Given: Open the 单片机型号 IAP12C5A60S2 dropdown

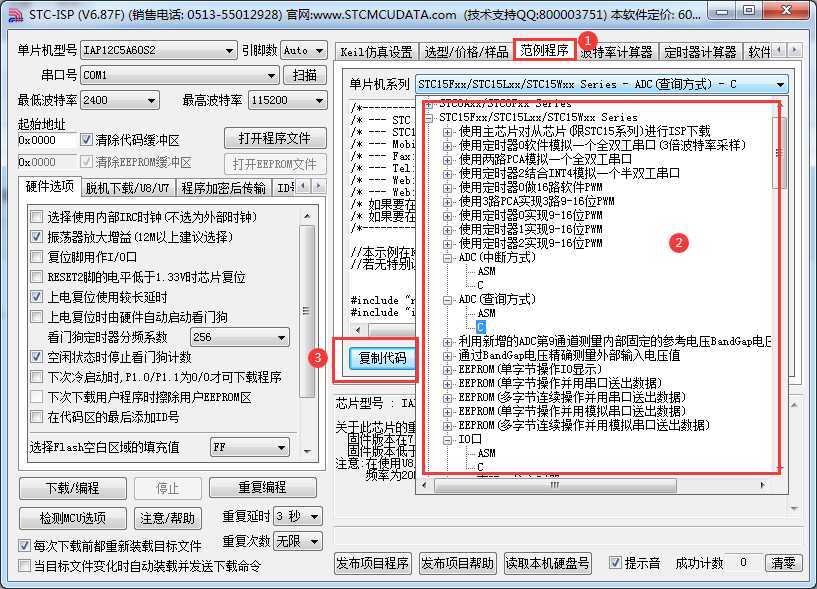Looking at the screenshot, I should click(158, 51).
